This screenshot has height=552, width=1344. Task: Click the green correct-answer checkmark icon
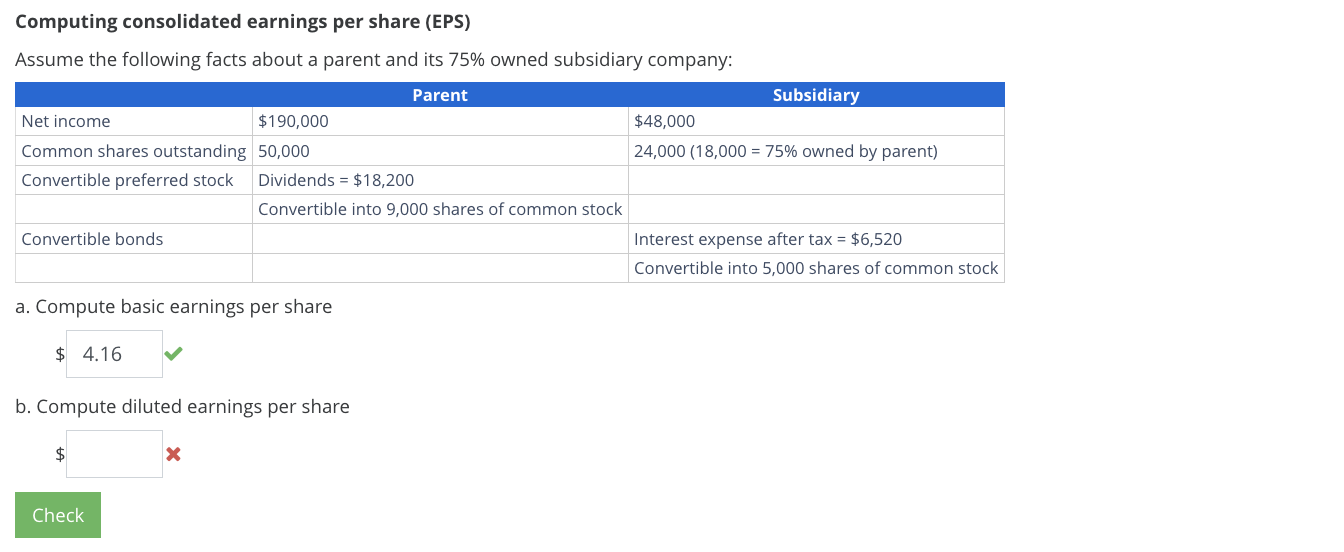tap(174, 353)
